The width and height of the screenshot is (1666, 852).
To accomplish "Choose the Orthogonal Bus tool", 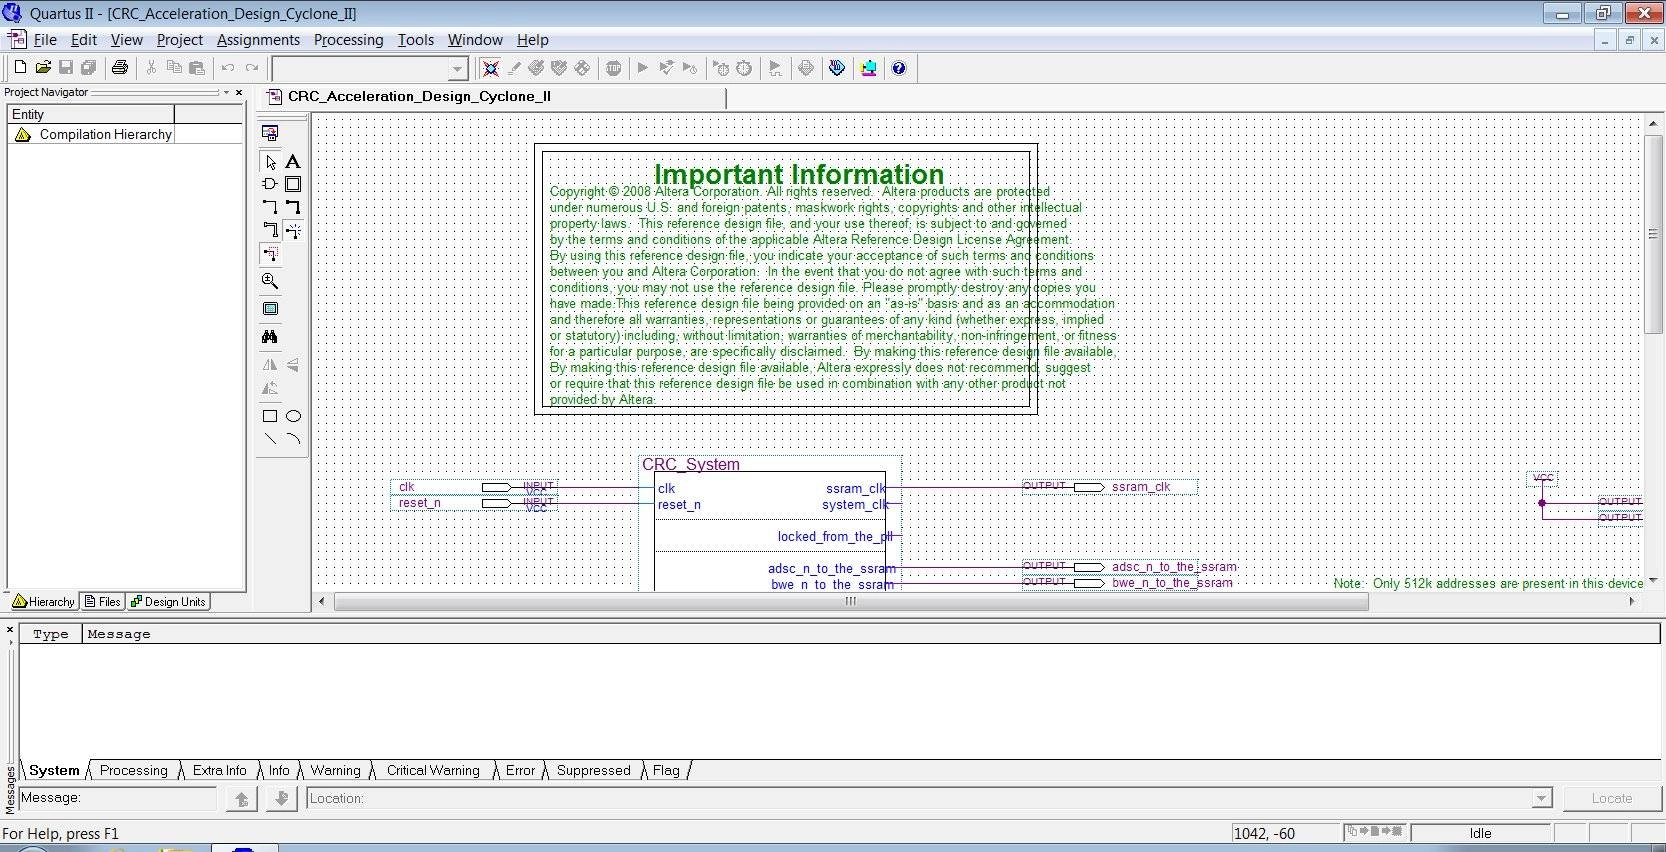I will tap(293, 207).
